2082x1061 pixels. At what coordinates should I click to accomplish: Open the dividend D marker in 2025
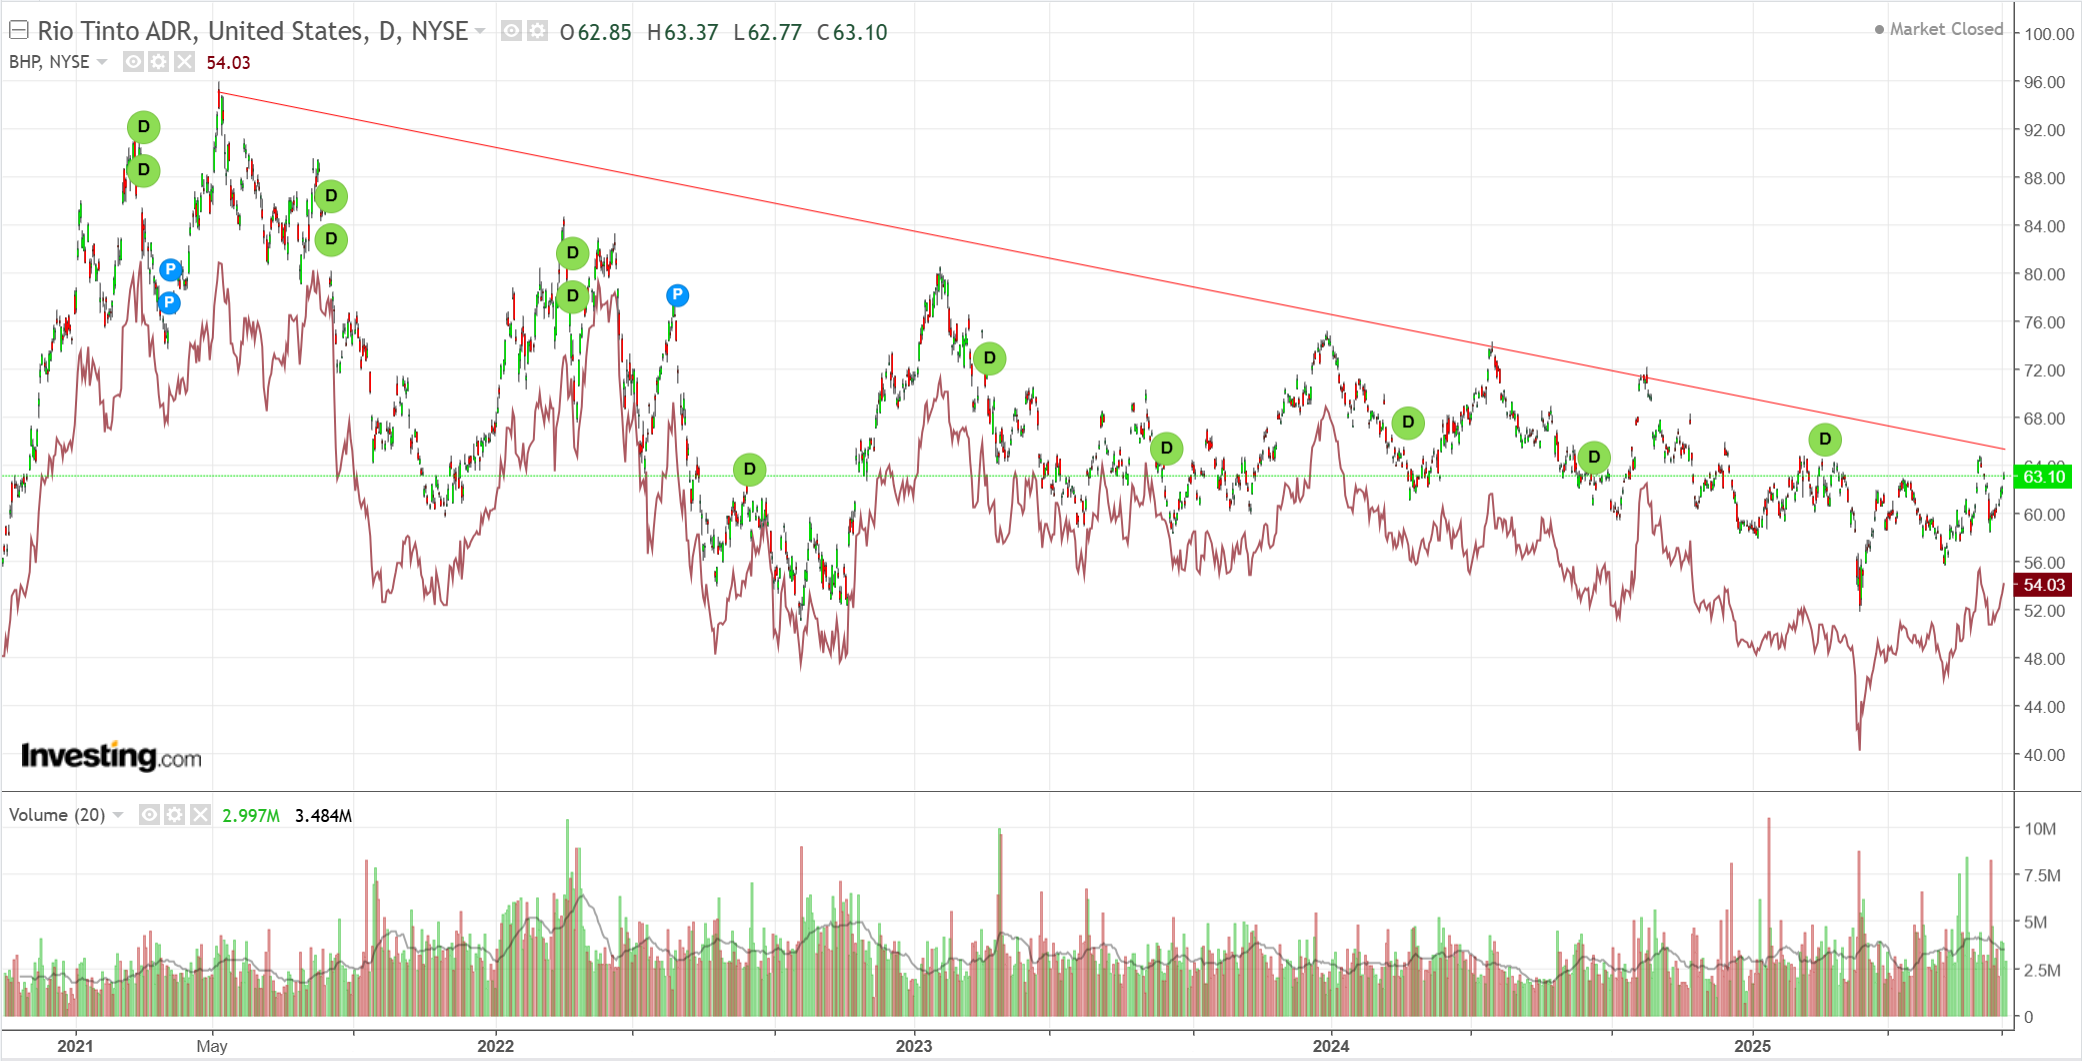tap(1825, 439)
